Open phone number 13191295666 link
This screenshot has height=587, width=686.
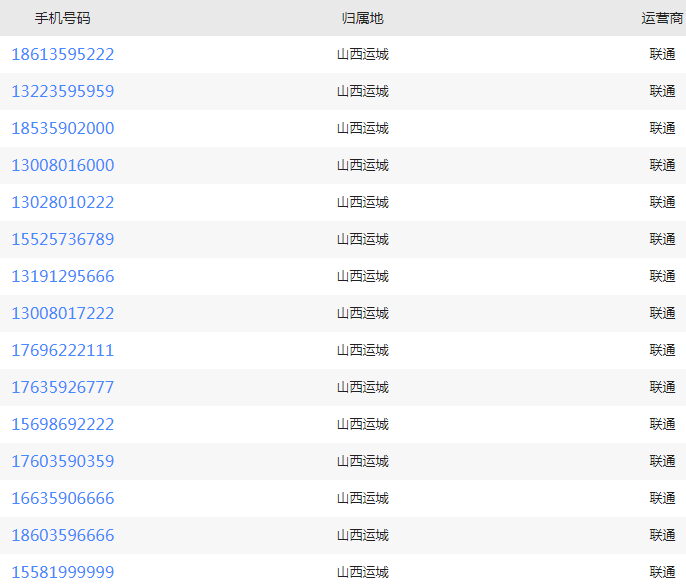click(63, 276)
